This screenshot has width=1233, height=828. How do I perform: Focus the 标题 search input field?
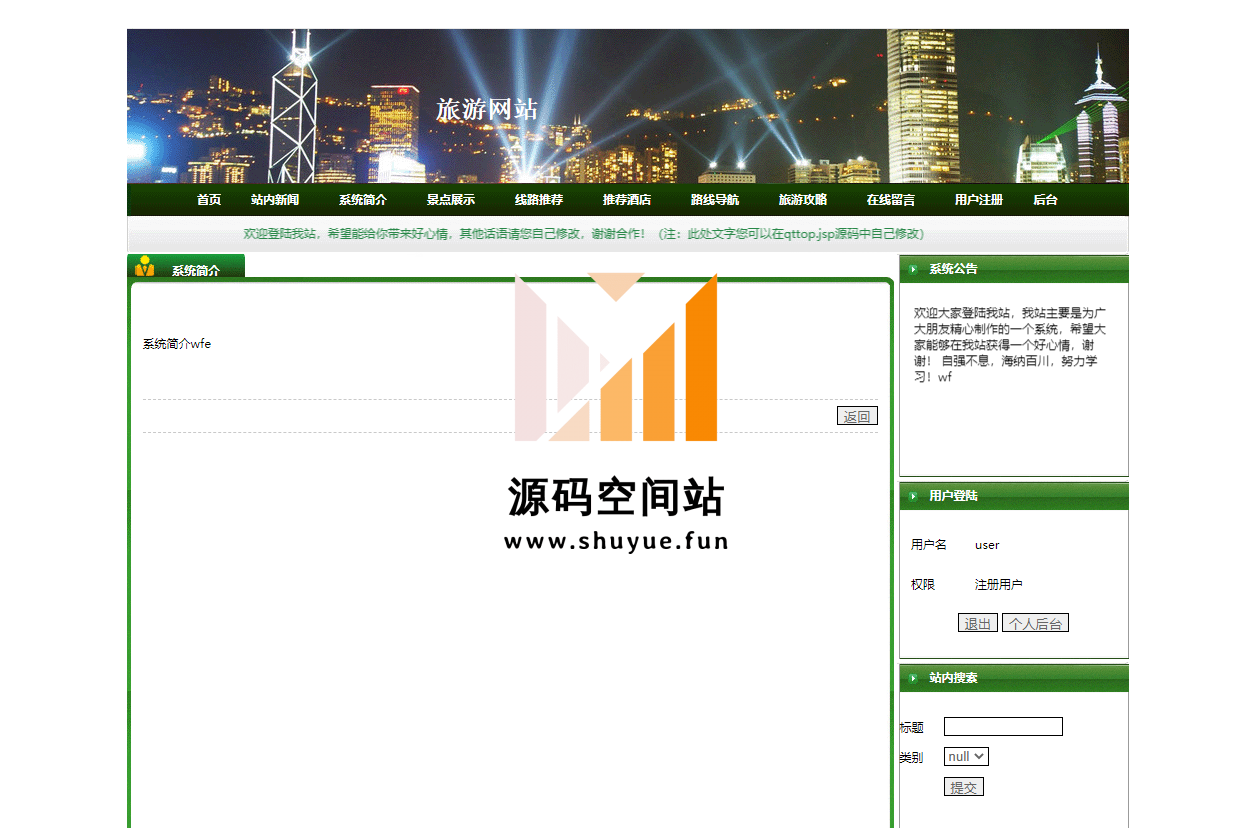pyautogui.click(x=1003, y=727)
